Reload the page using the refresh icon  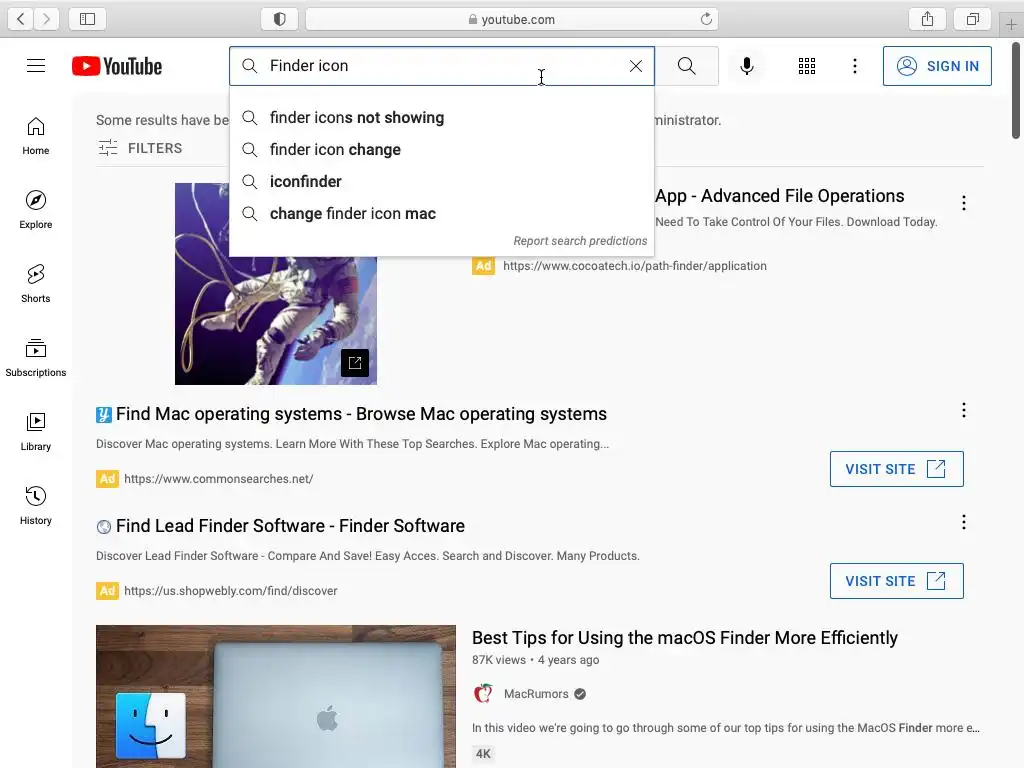point(706,19)
